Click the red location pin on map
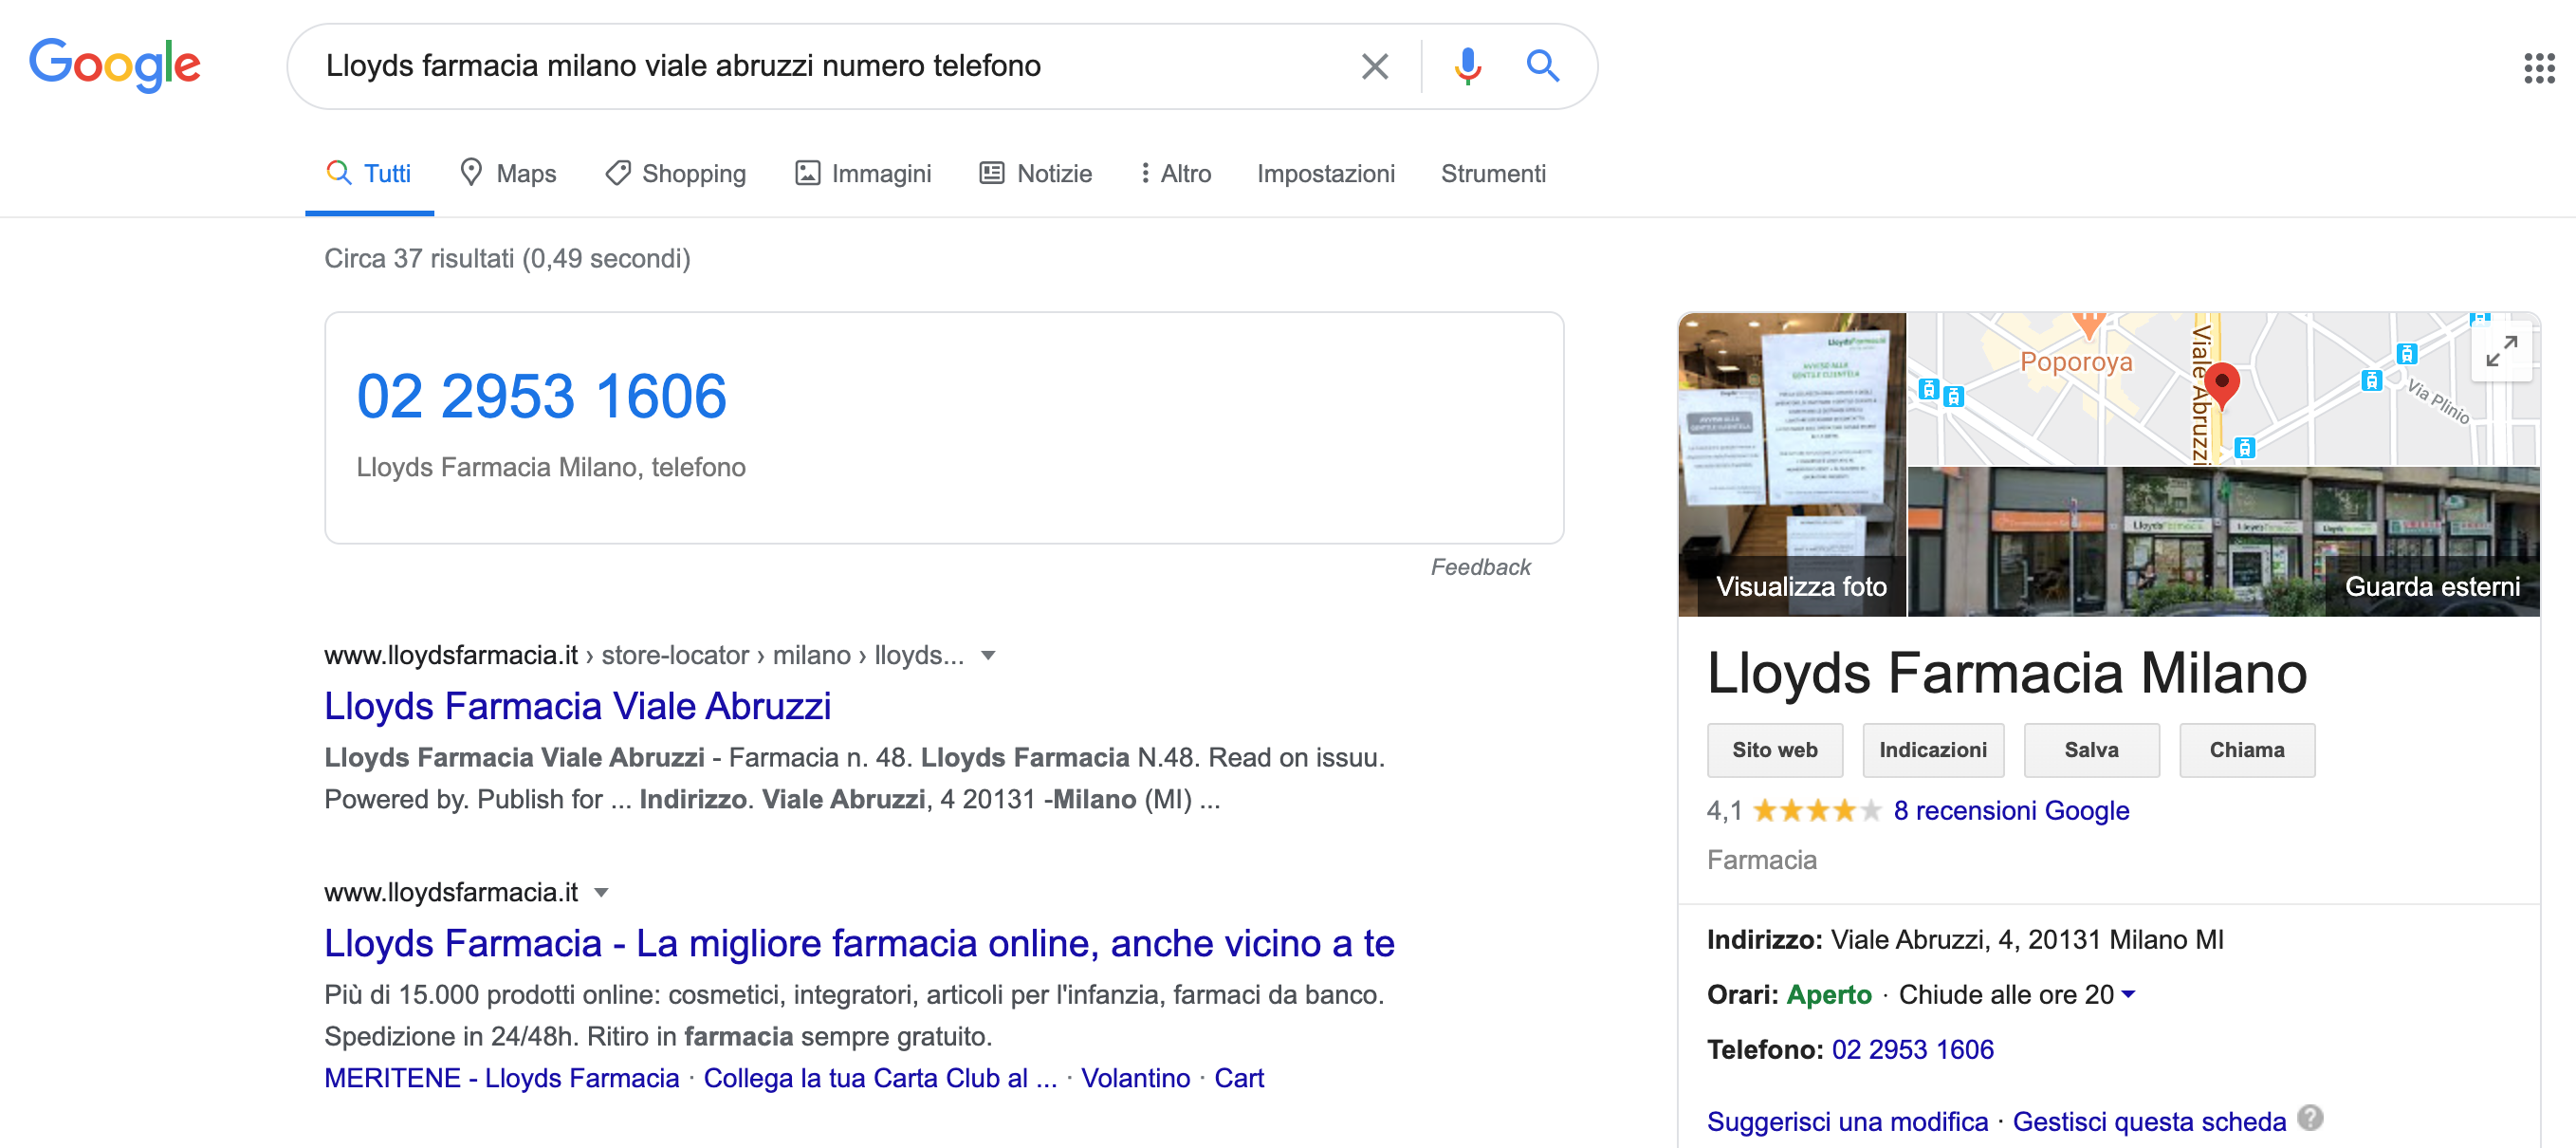Screen dimensions: 2576x1148 point(2221,385)
